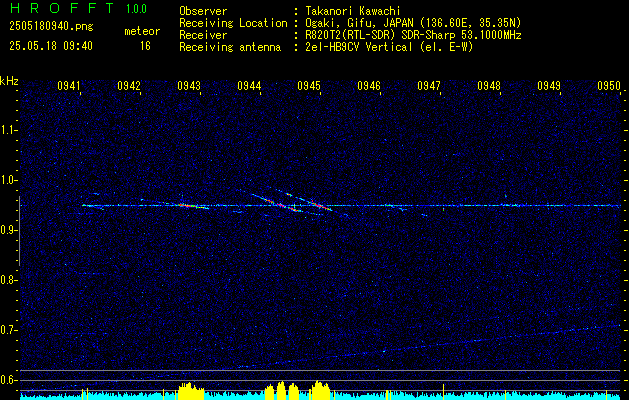The width and height of the screenshot is (629, 400).
Task: Click the 0943 time label
Action: 189,86
